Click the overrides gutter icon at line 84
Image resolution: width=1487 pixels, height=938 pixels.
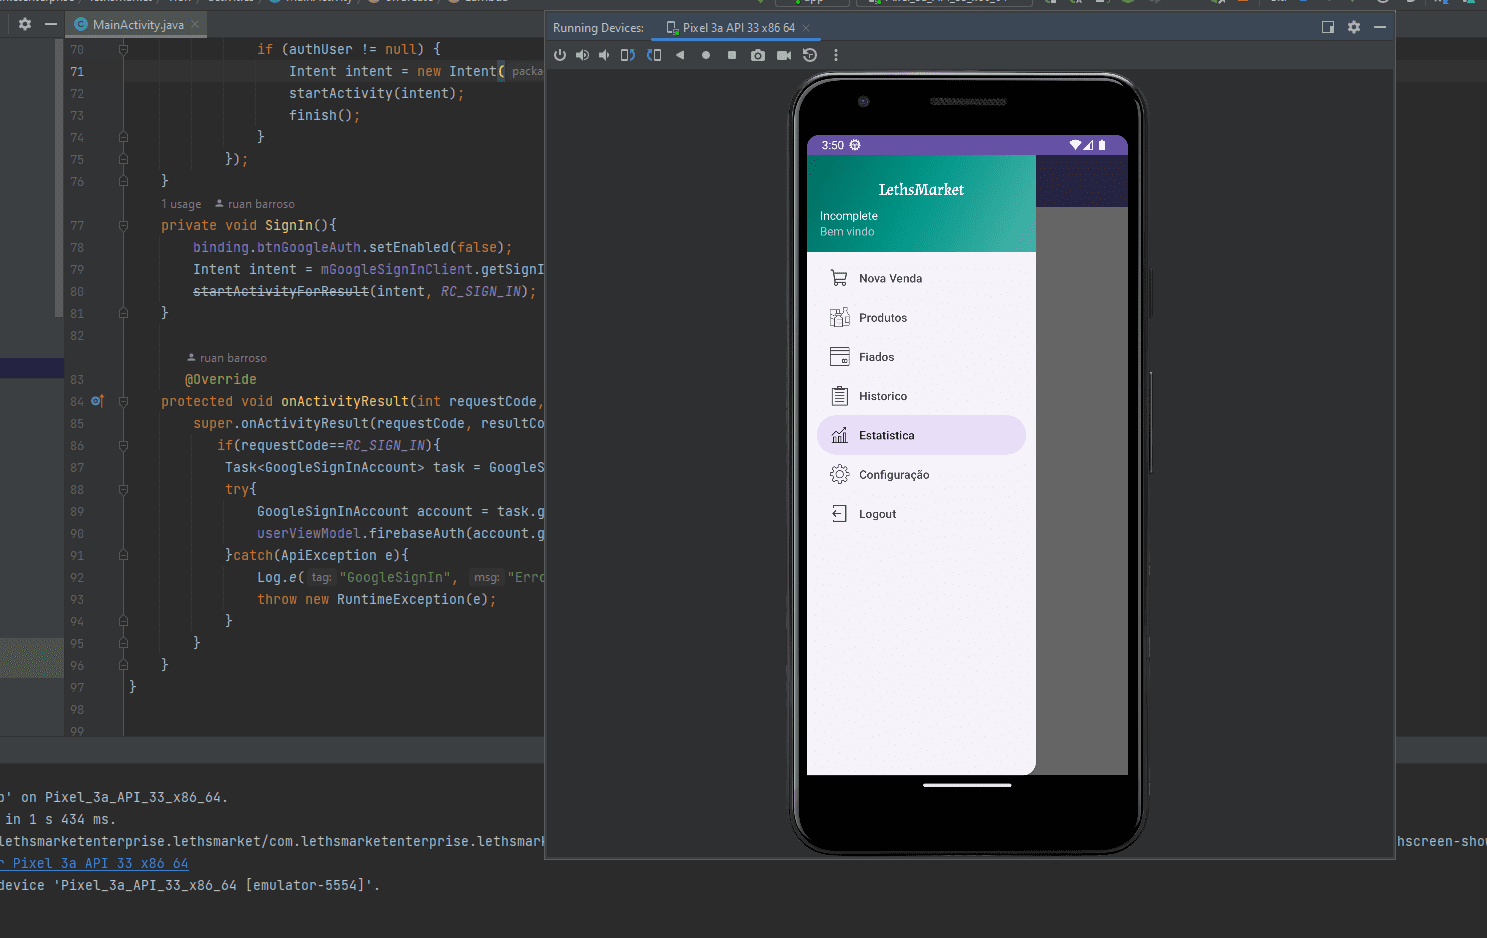(97, 401)
